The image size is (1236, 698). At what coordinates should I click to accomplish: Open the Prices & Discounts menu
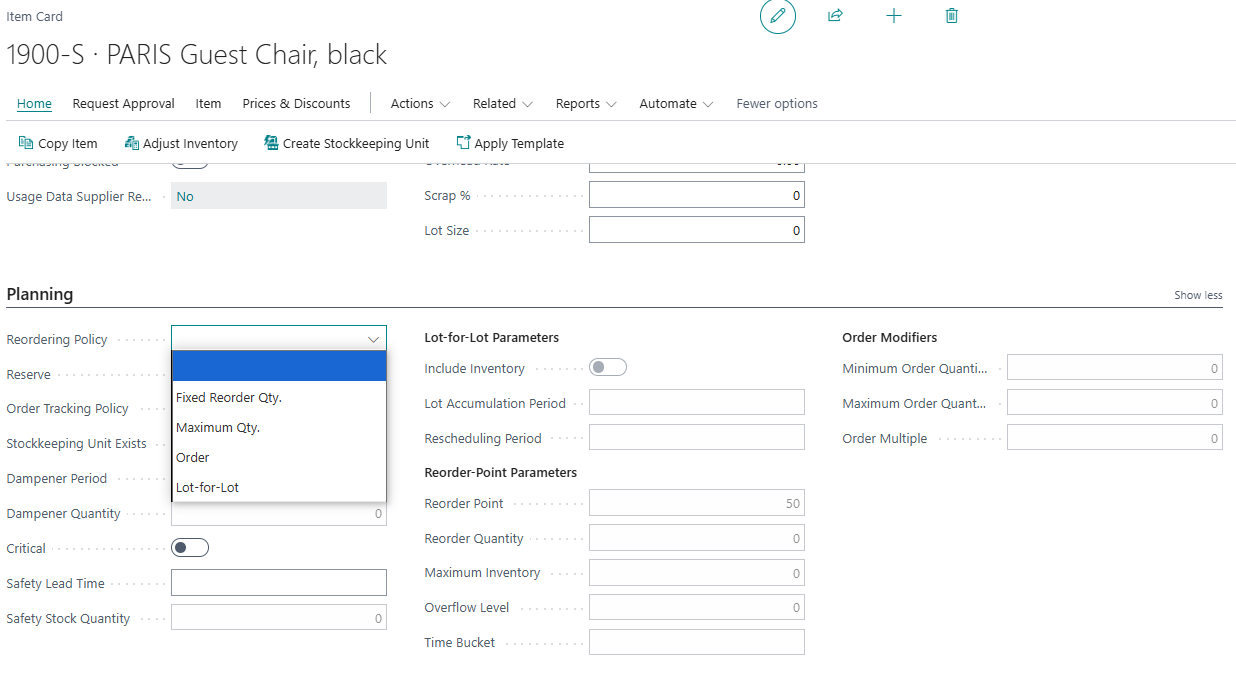pos(296,103)
